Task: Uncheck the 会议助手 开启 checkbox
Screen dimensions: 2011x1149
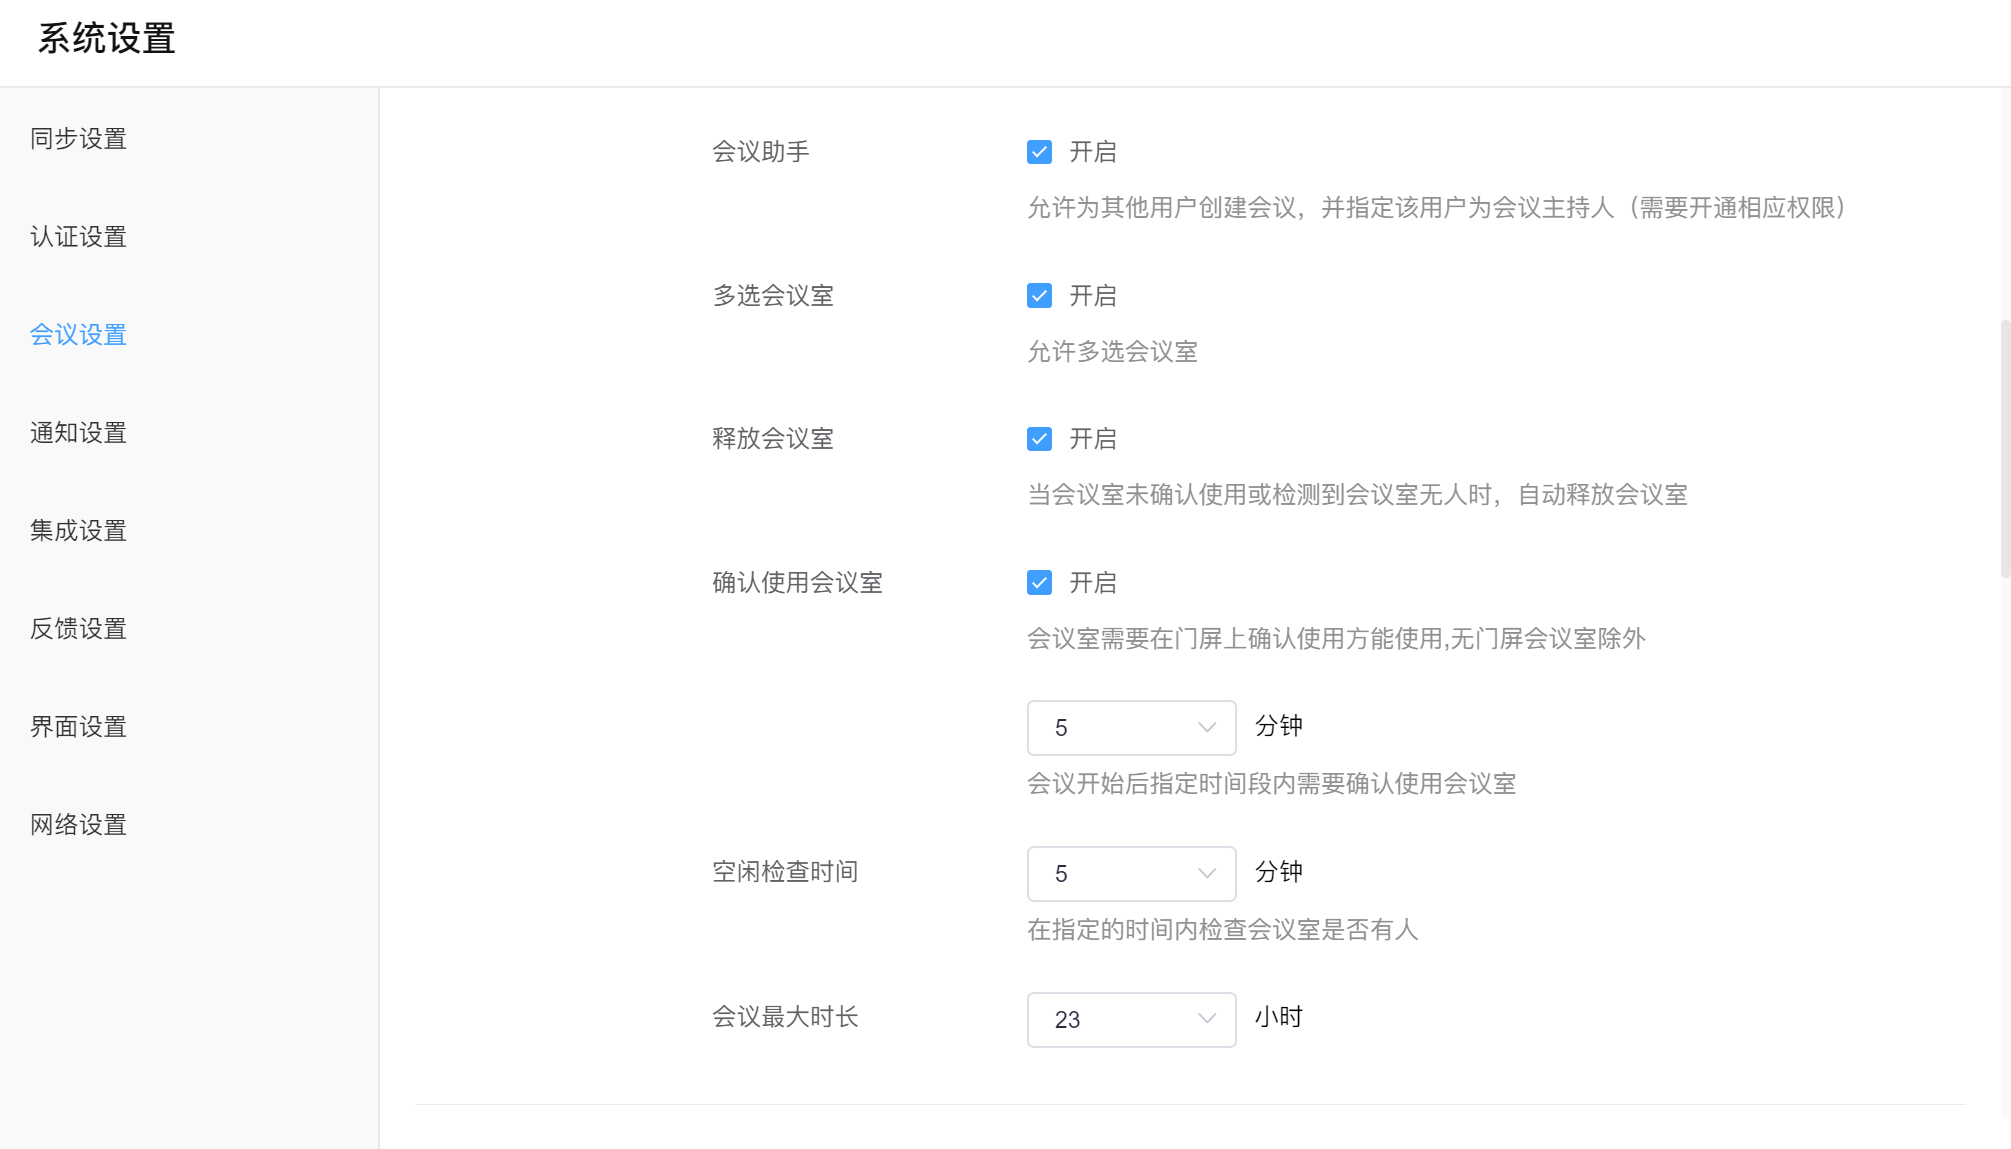Action: [x=1039, y=152]
